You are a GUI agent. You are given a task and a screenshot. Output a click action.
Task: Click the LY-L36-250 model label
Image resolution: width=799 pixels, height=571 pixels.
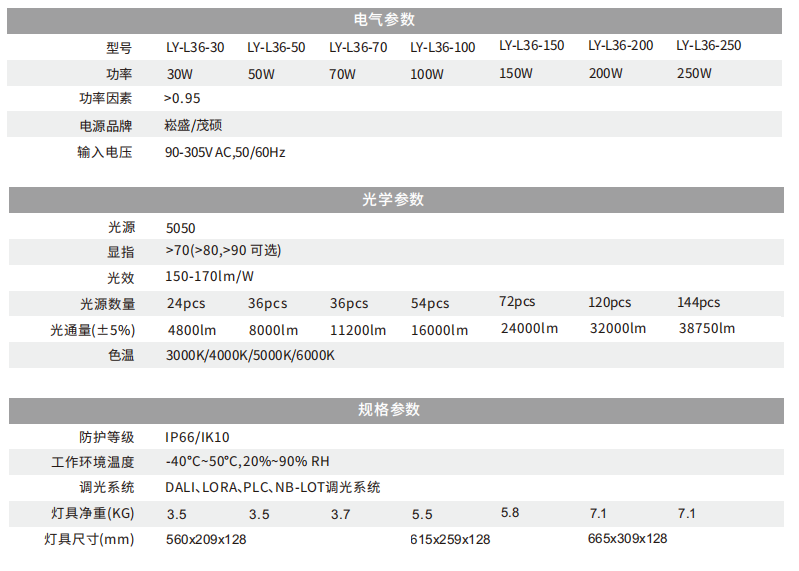click(708, 45)
